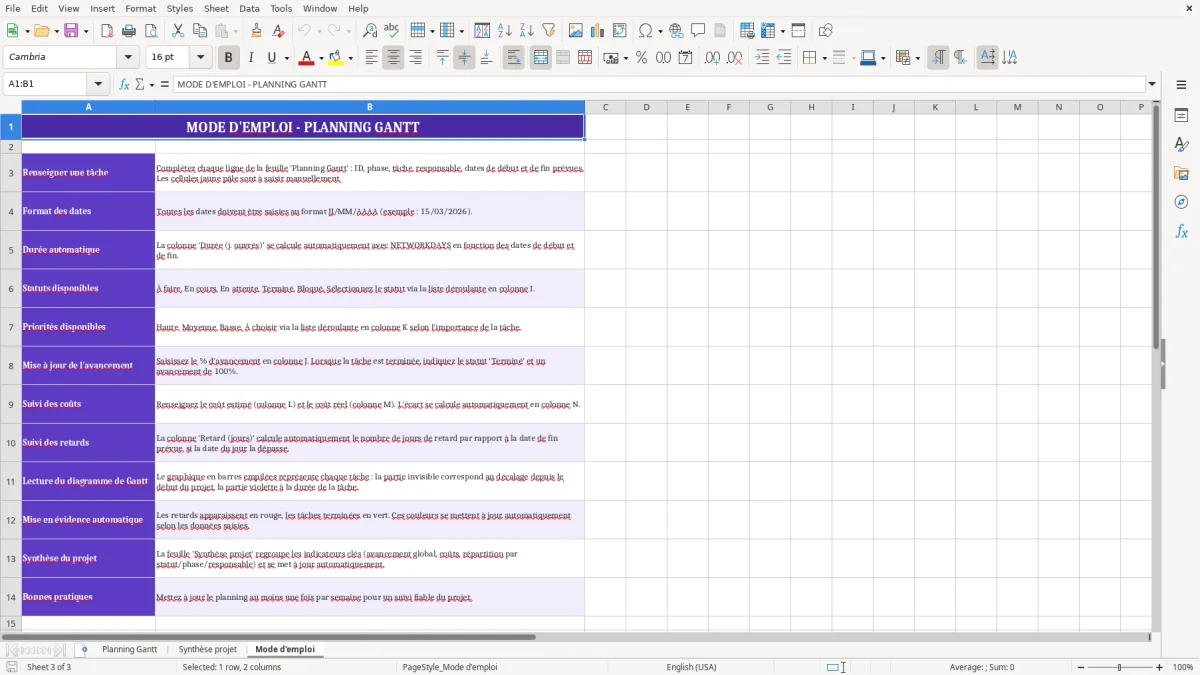The height and width of the screenshot is (675, 1200).
Task: Open the Navigator sidebar compass icon
Action: point(1181,202)
